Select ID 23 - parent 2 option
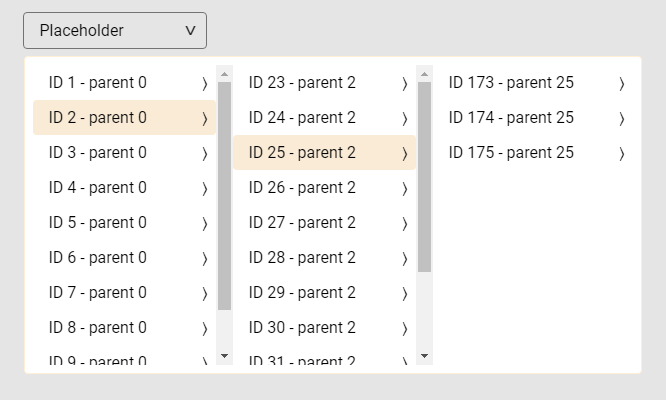The image size is (666, 400). [302, 83]
